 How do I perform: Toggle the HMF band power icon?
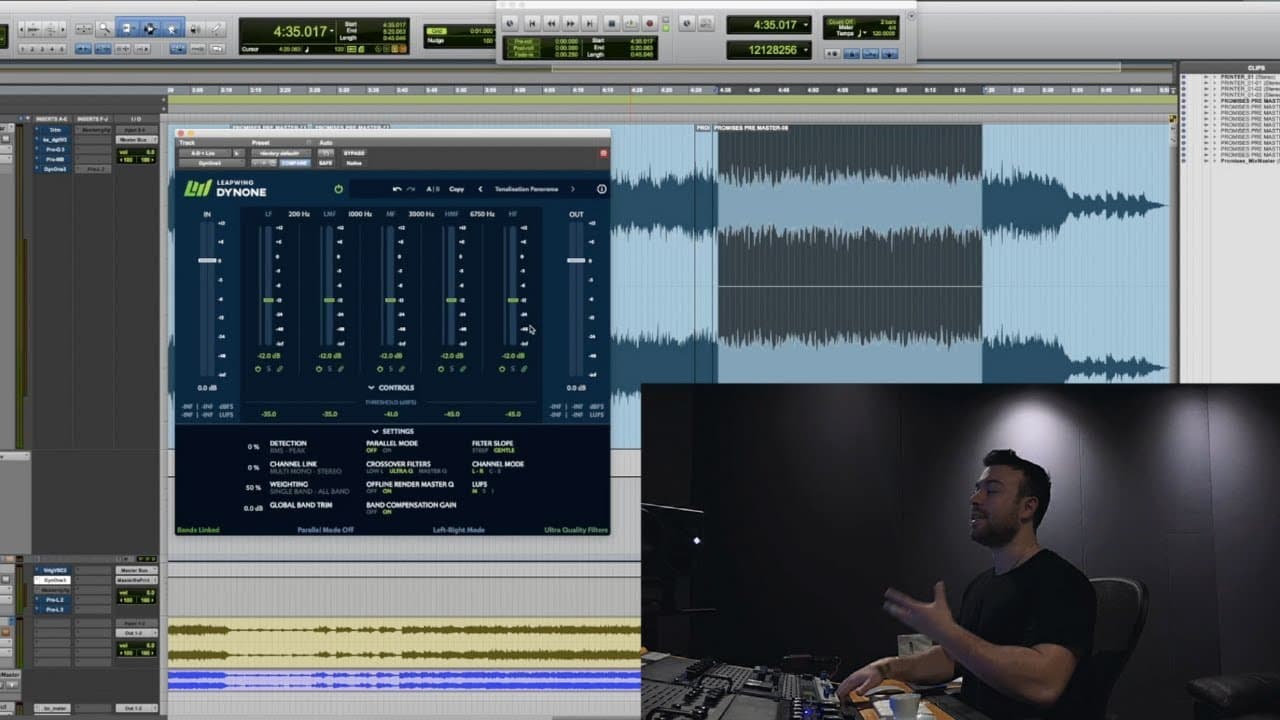click(441, 369)
